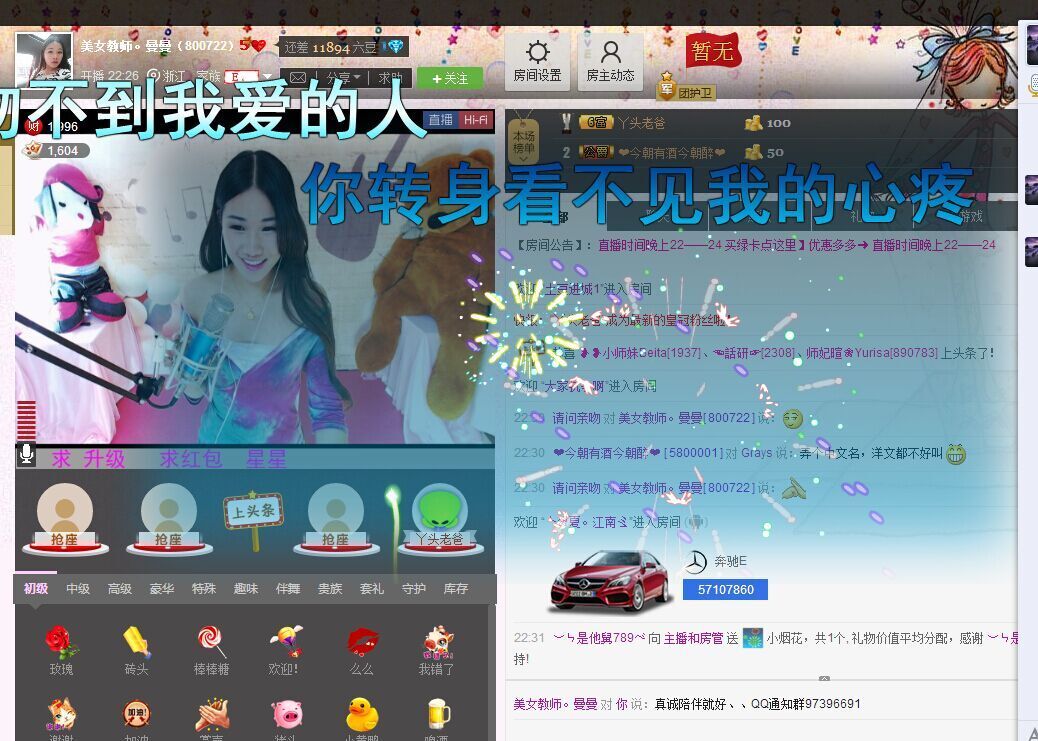
Task: Open the 豪华 gift tab
Action: coord(162,588)
